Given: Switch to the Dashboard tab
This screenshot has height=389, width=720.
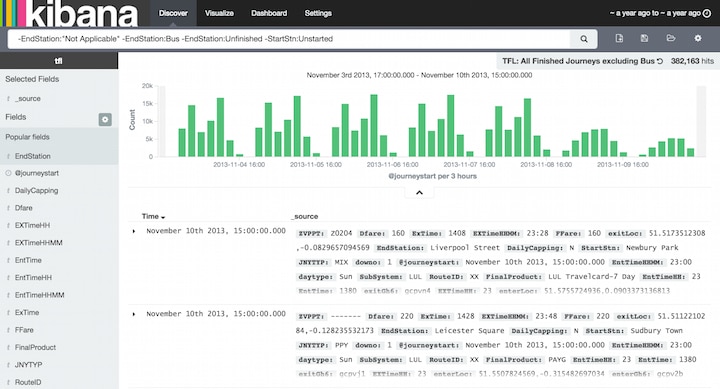Looking at the screenshot, I should 269,13.
